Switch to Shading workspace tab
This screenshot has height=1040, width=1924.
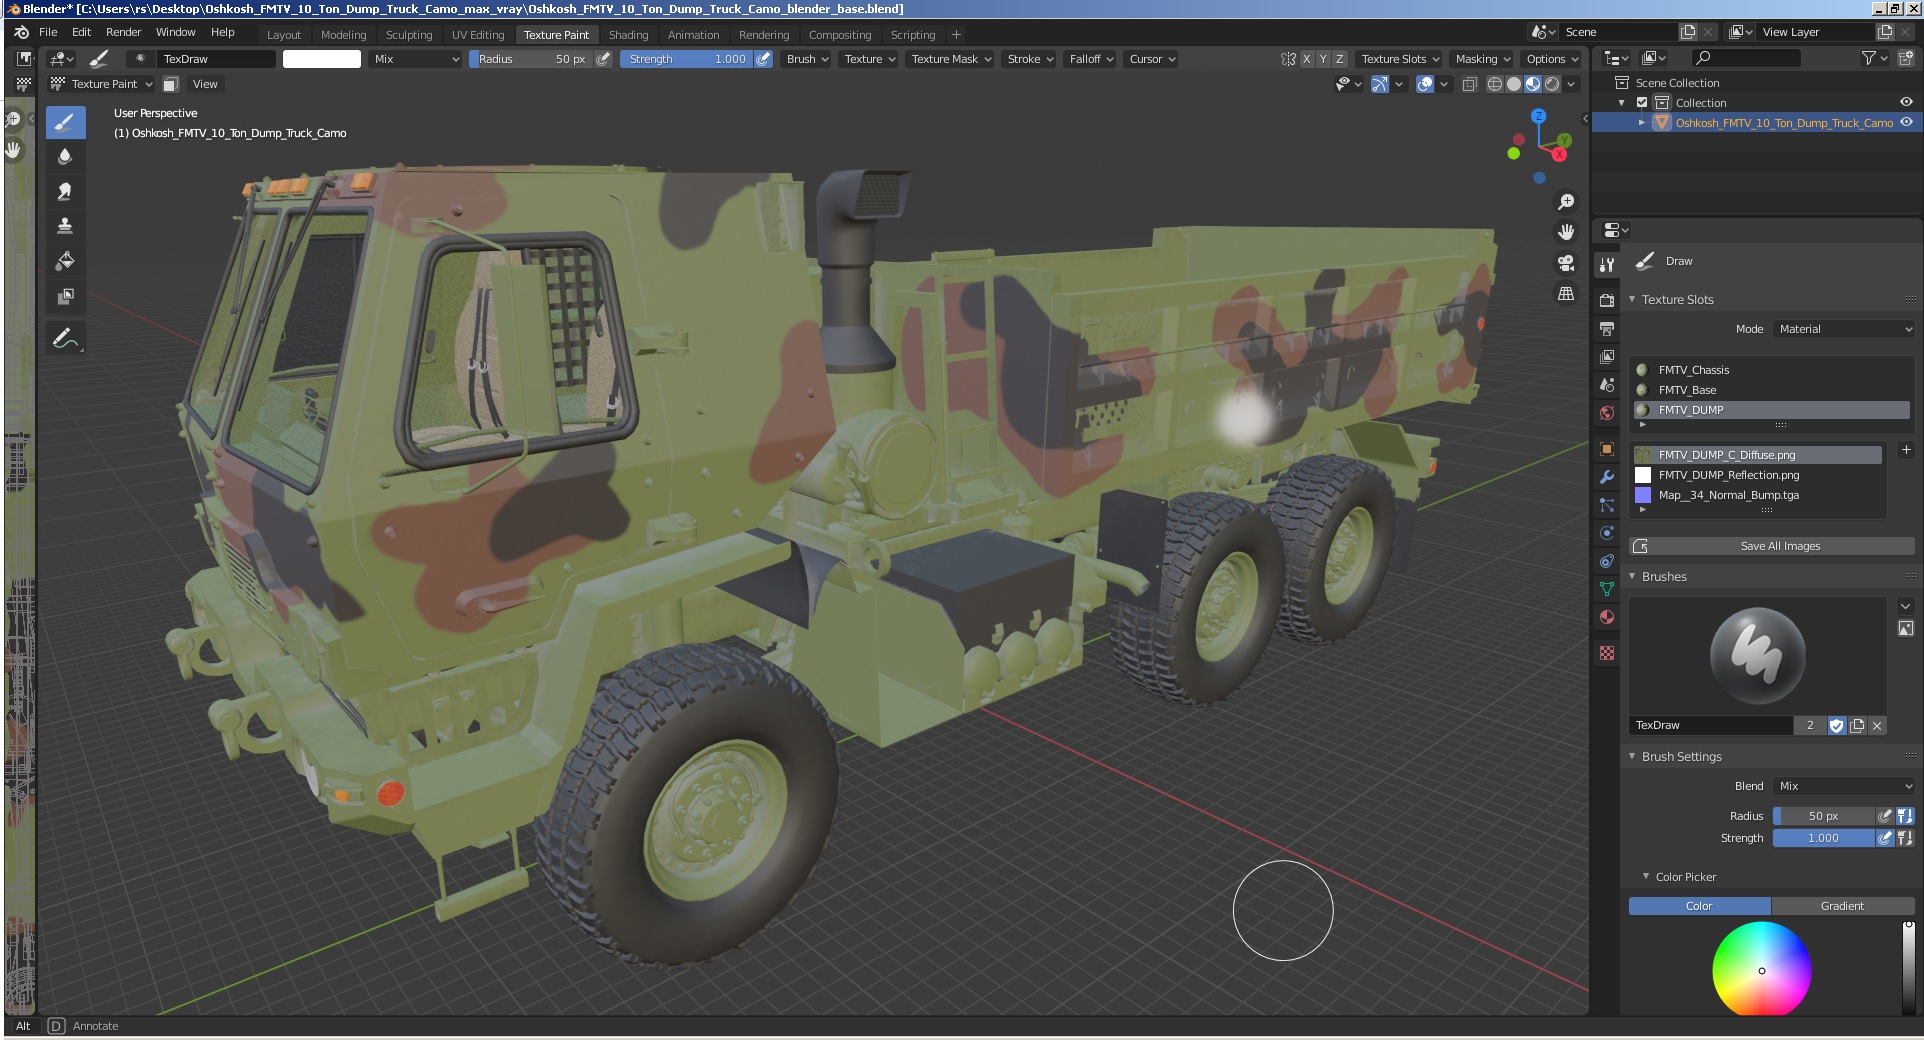point(628,35)
